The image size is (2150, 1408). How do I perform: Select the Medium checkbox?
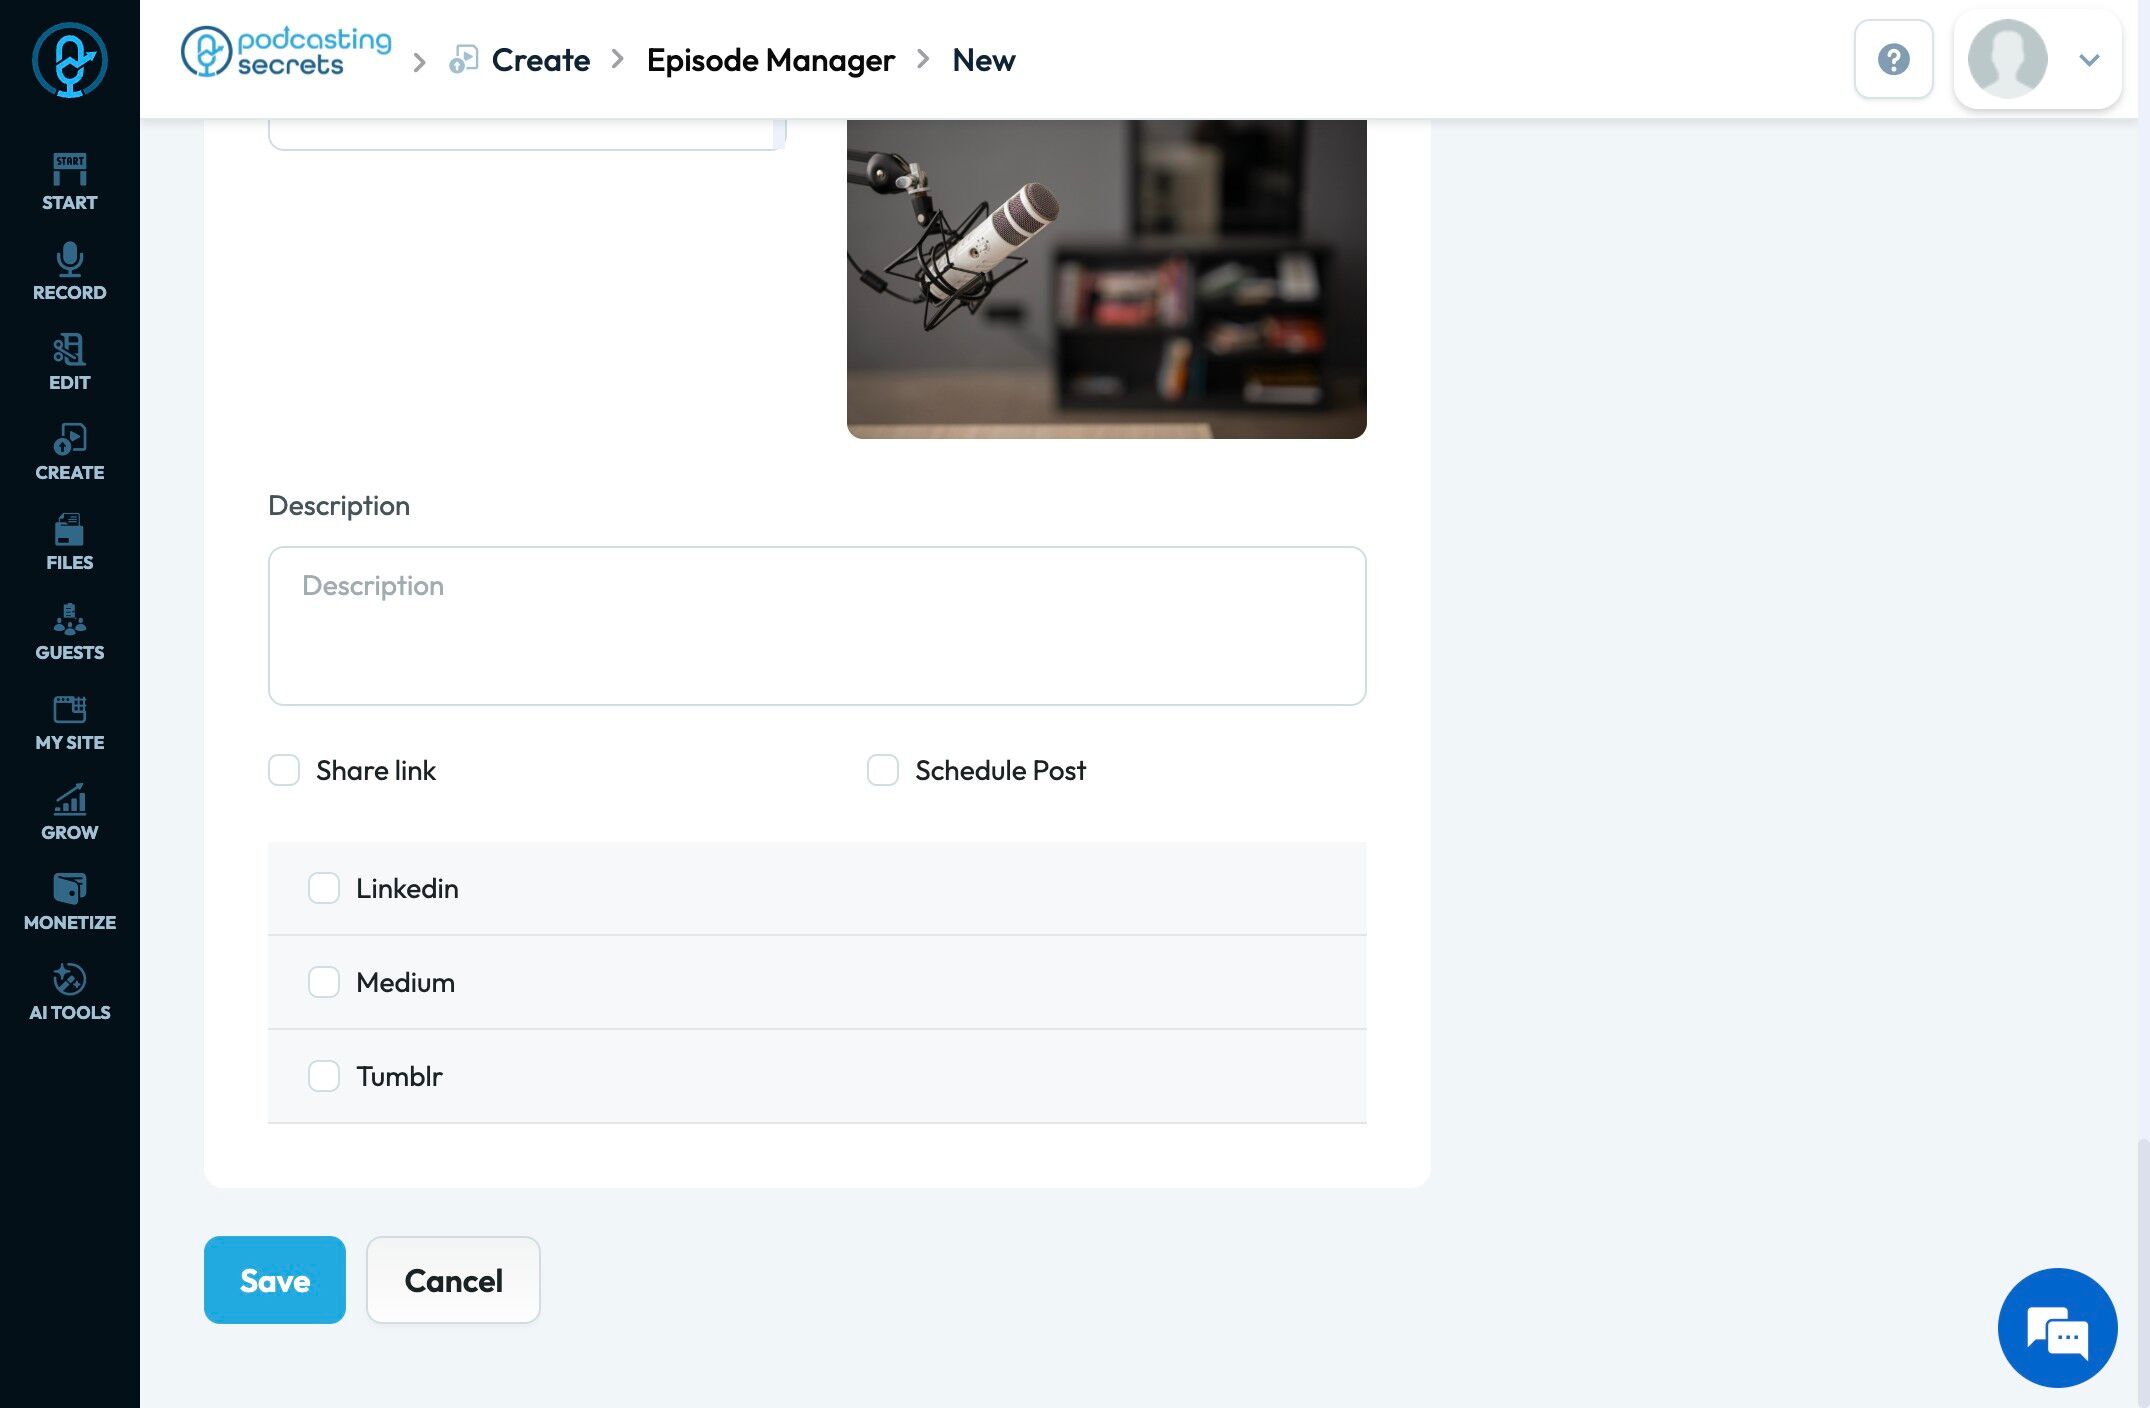324,982
